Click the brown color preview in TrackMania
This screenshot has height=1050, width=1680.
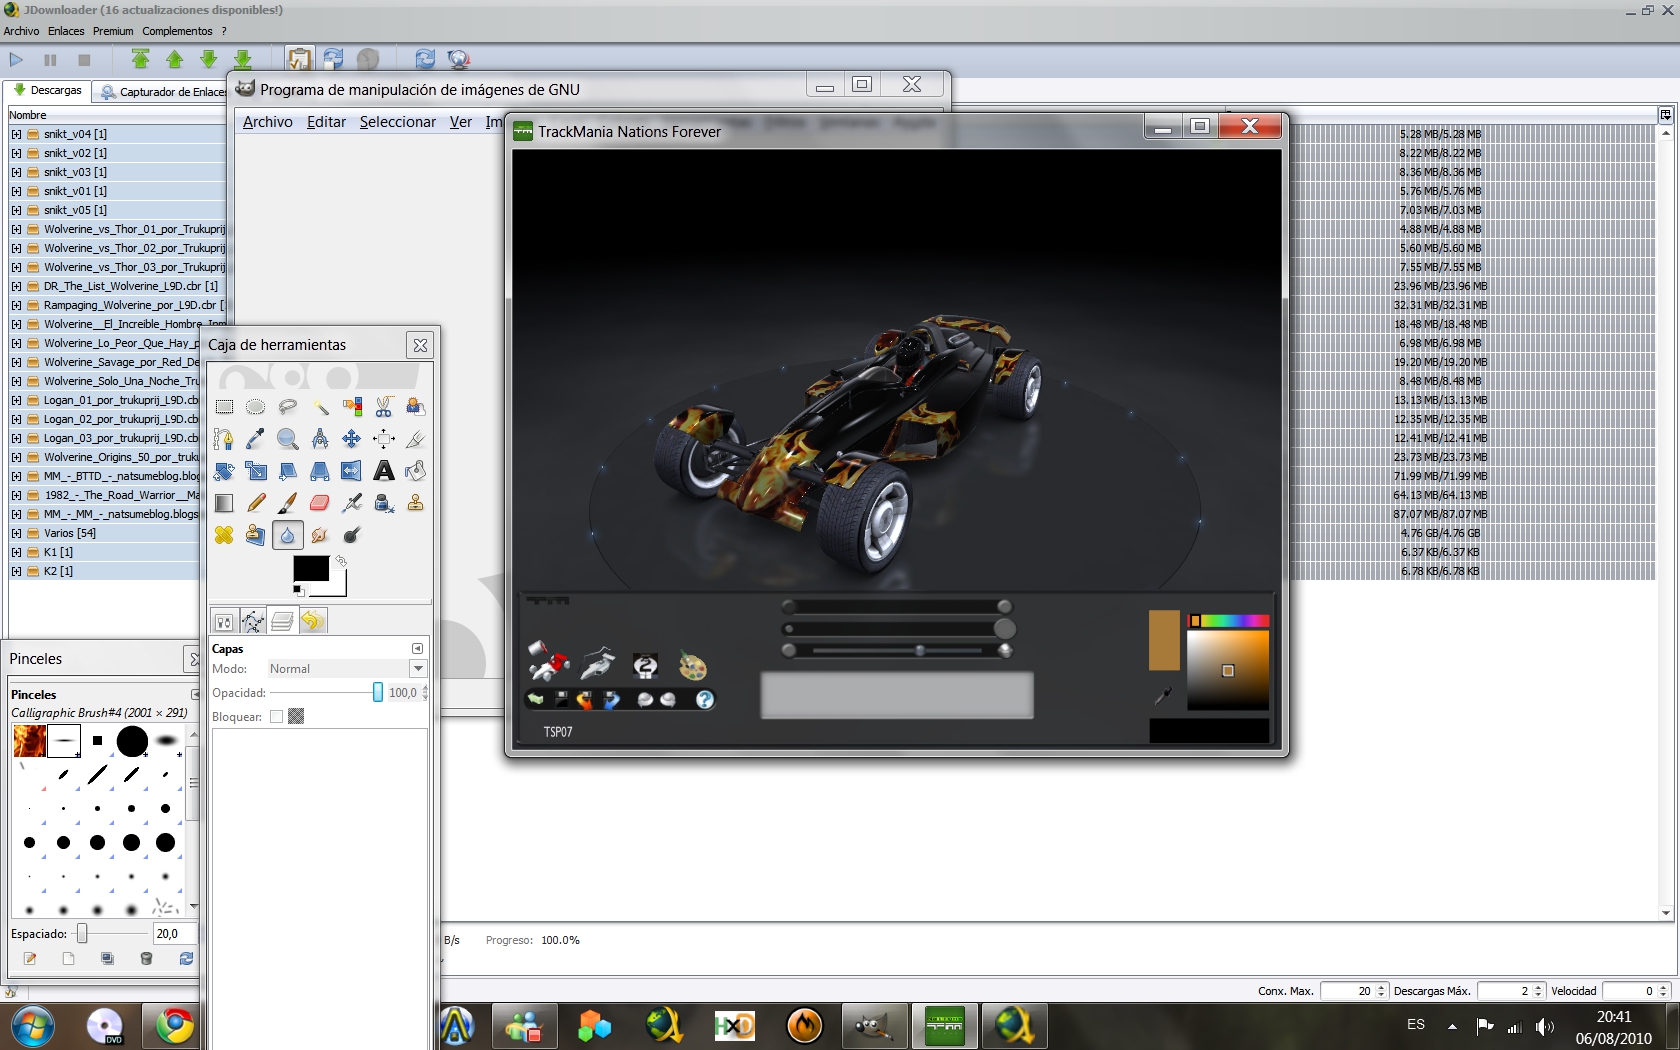[1164, 640]
